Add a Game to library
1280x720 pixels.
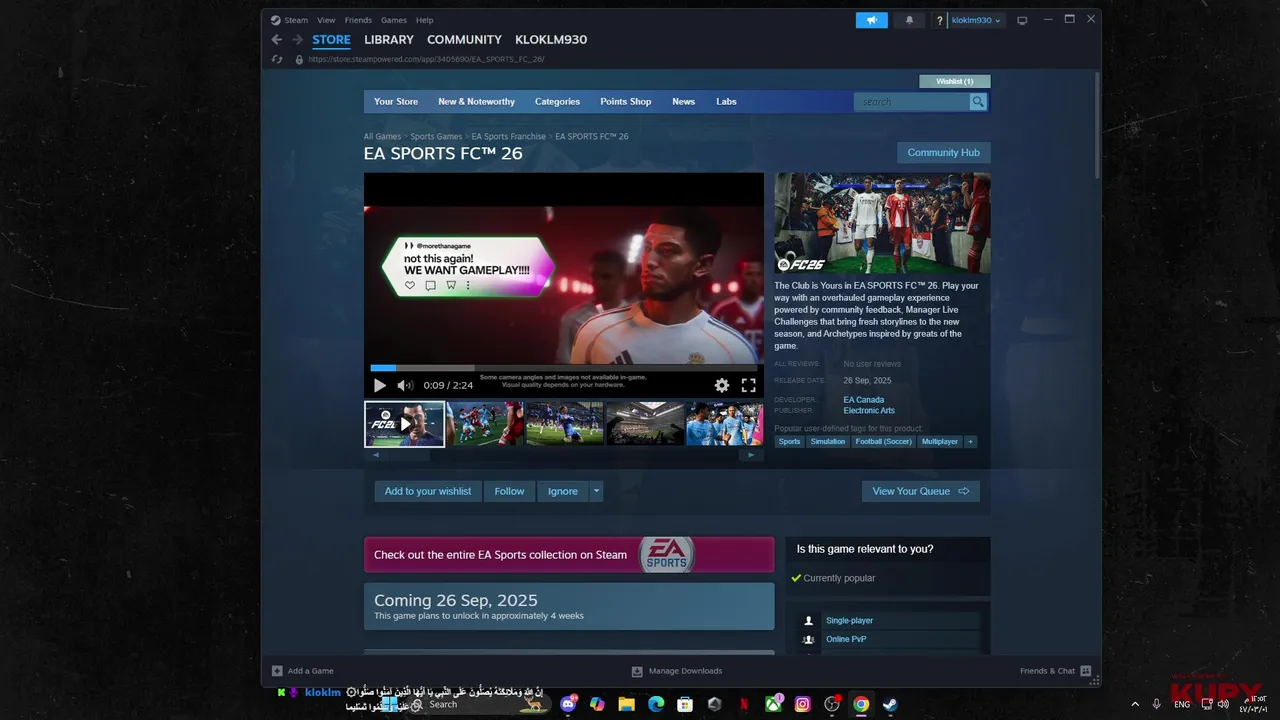[x=303, y=671]
